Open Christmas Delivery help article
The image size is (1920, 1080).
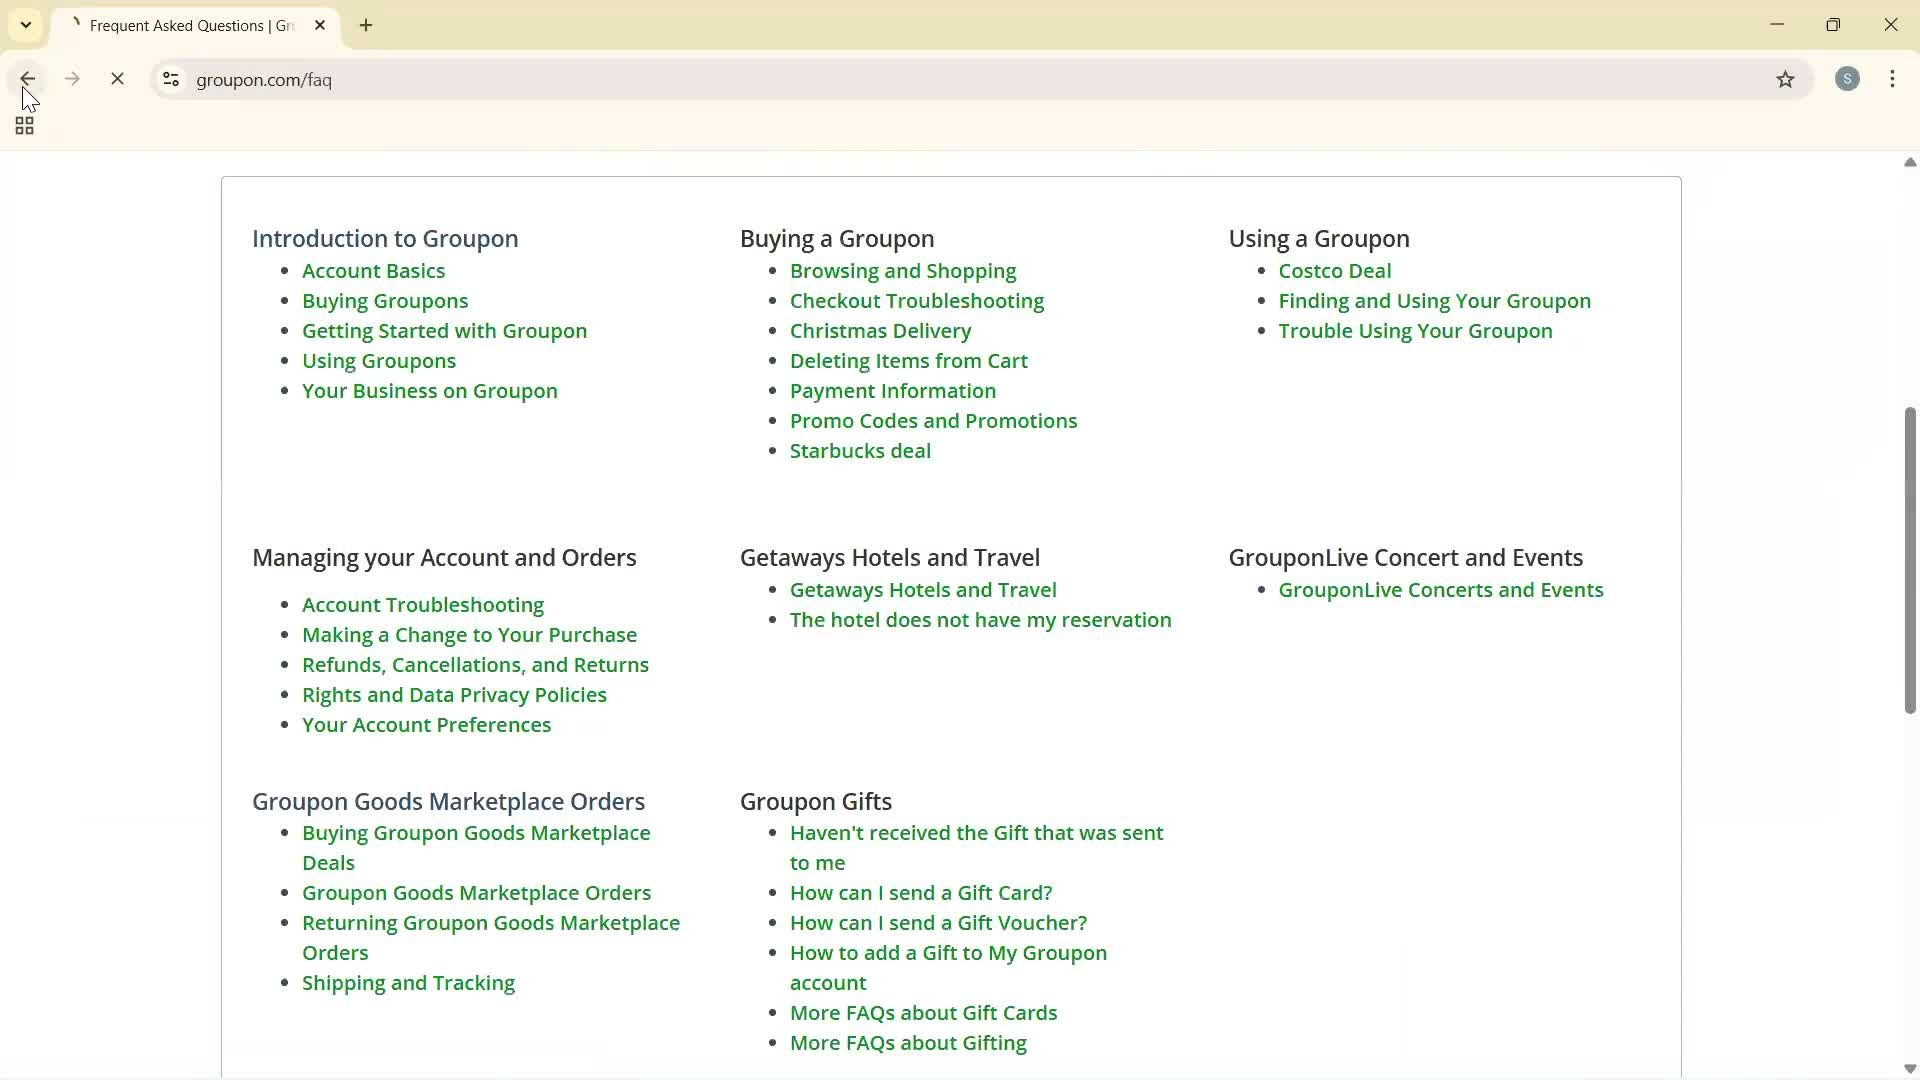[880, 330]
